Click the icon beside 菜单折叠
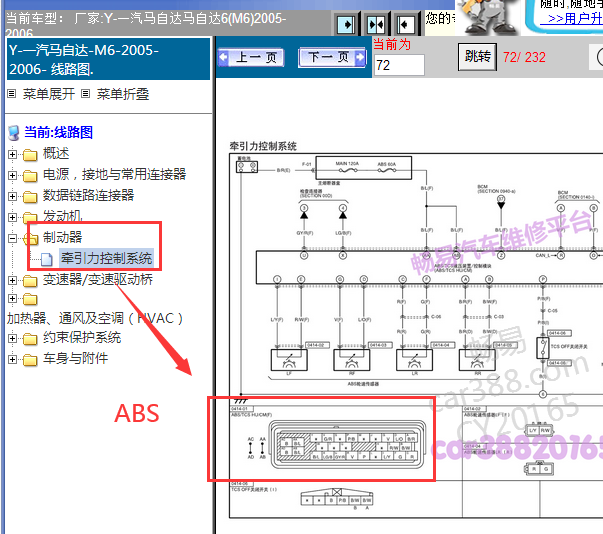603x534 pixels. pos(85,93)
